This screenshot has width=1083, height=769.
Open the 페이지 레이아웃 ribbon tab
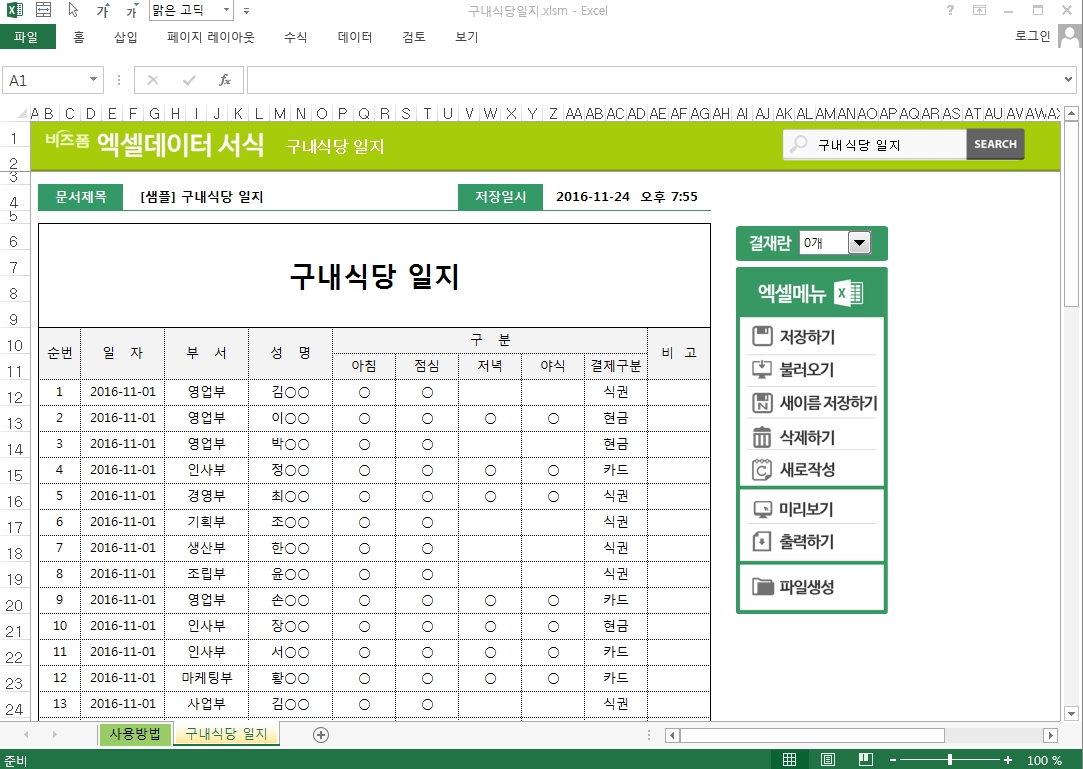click(211, 37)
